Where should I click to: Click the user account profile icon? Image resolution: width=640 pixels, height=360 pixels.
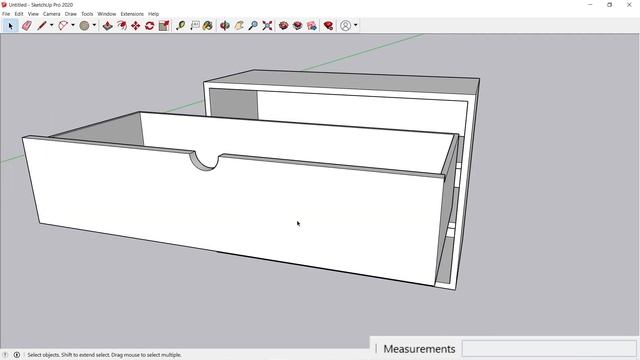tap(345, 26)
